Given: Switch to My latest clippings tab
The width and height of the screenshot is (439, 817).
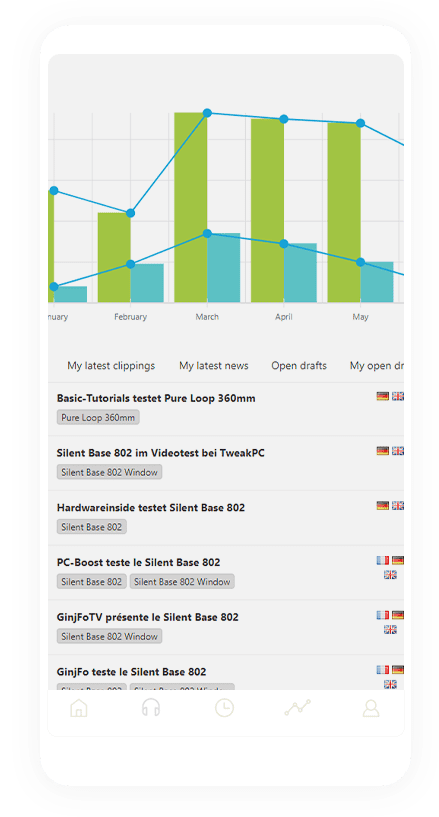Looking at the screenshot, I should 111,366.
